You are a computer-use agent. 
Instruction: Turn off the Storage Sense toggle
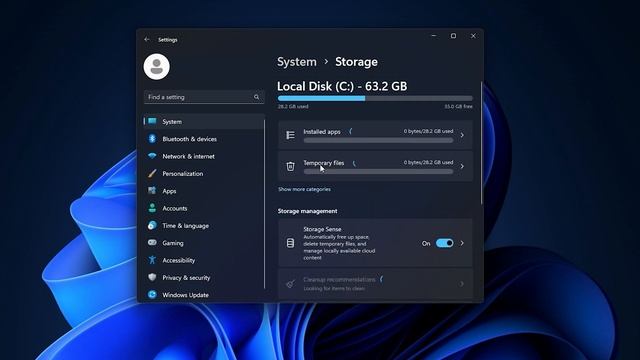click(x=444, y=243)
